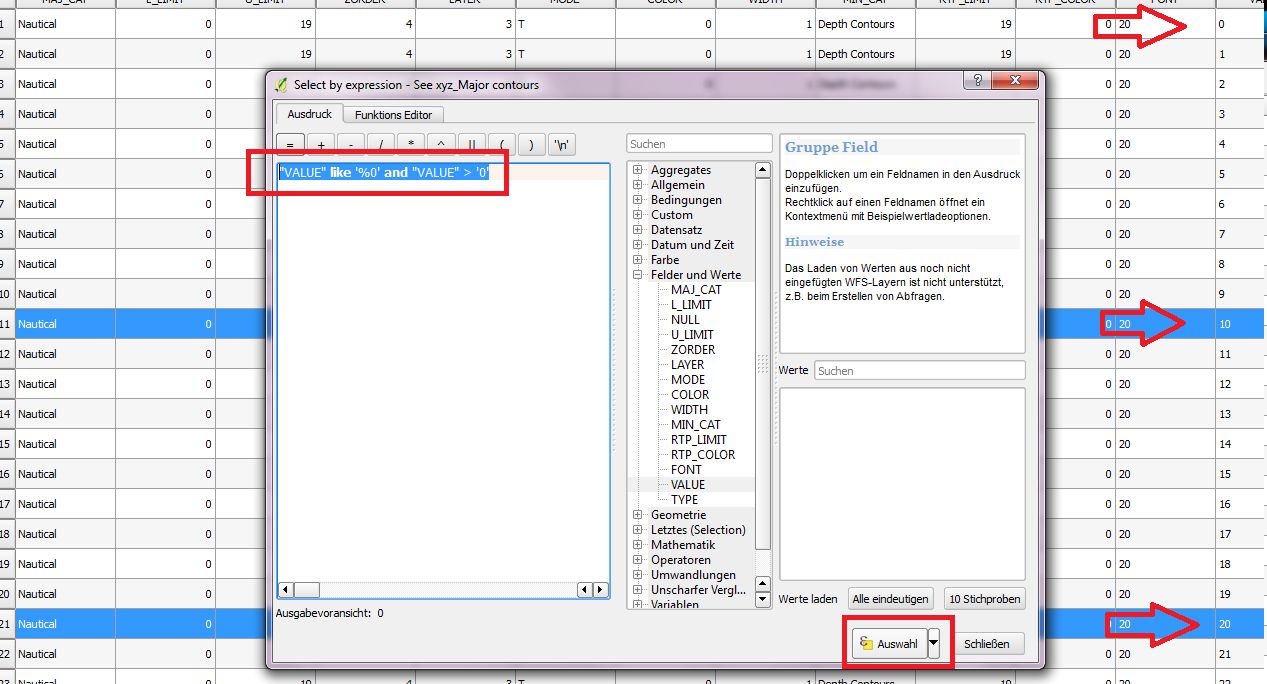Image resolution: width=1267 pixels, height=684 pixels.
Task: Expand the Aggregates function group
Action: click(x=637, y=170)
